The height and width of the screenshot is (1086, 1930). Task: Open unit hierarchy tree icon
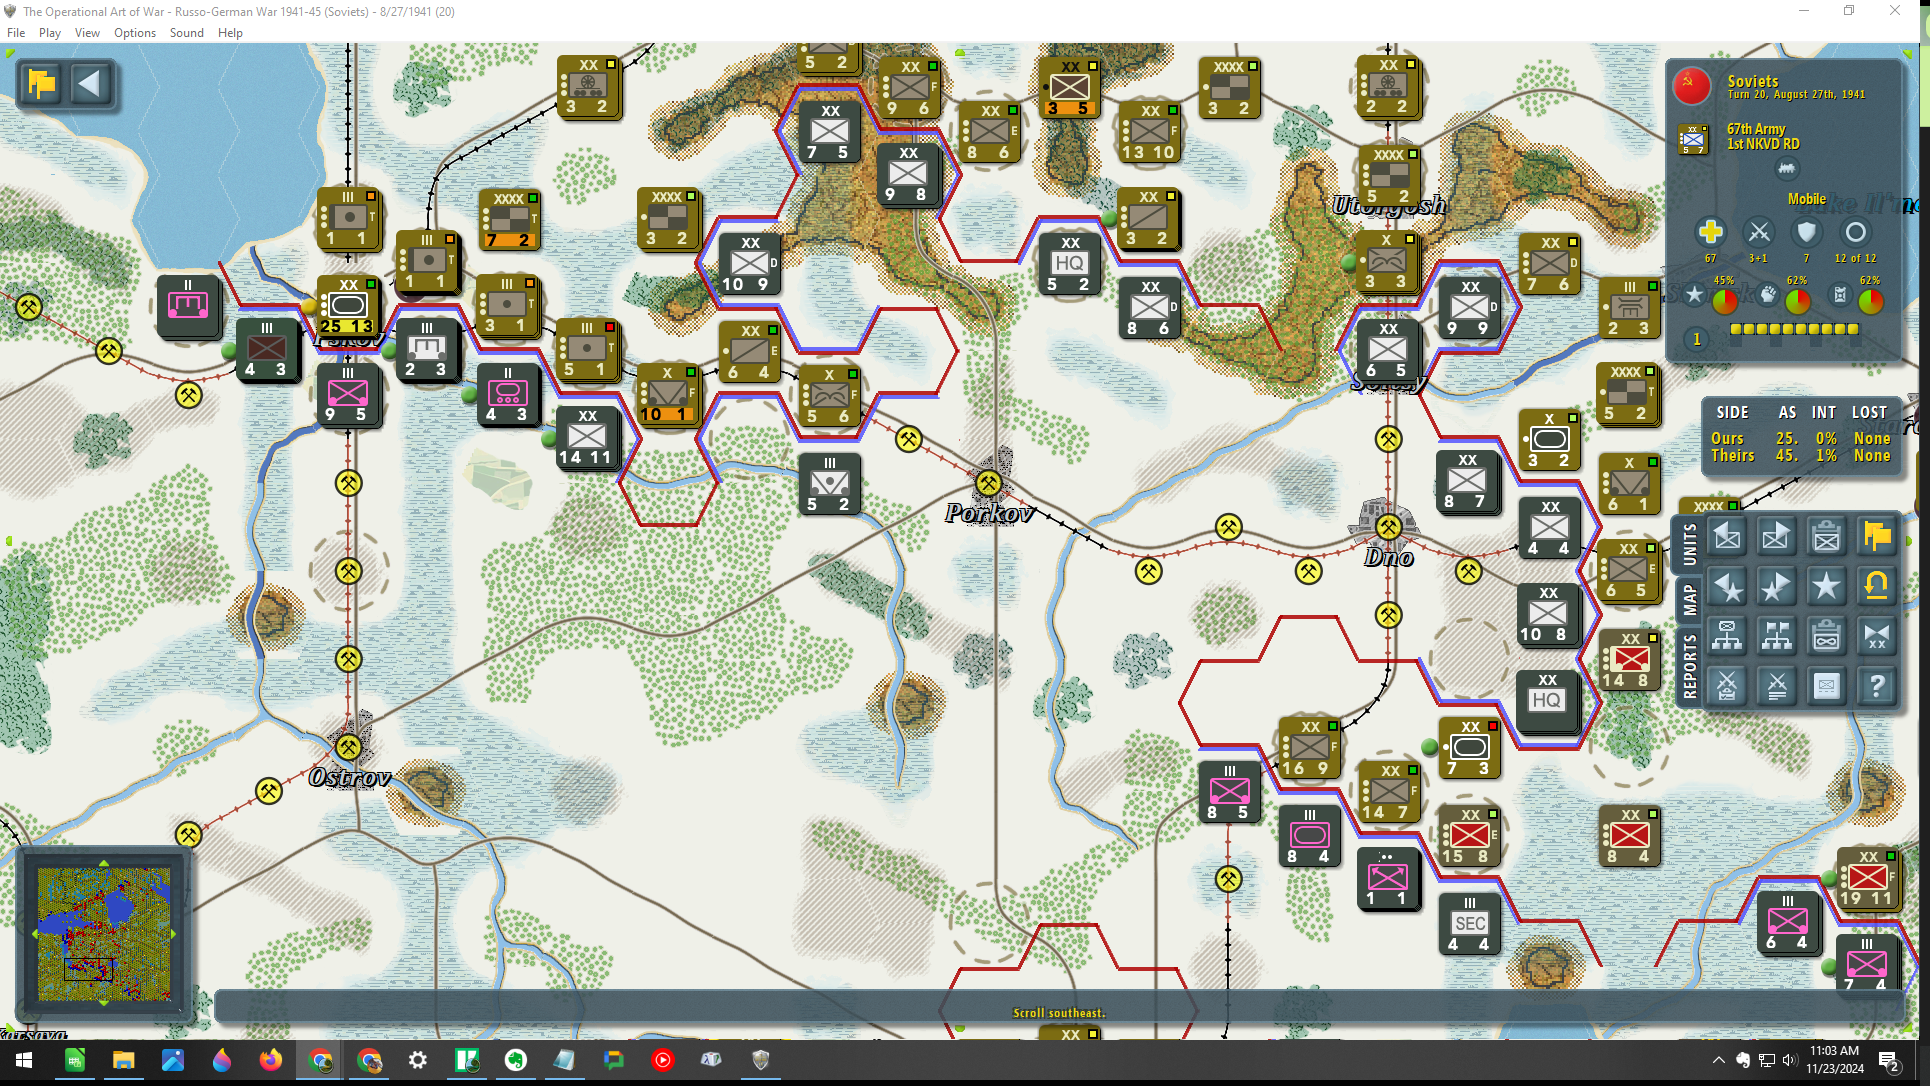pos(1727,636)
